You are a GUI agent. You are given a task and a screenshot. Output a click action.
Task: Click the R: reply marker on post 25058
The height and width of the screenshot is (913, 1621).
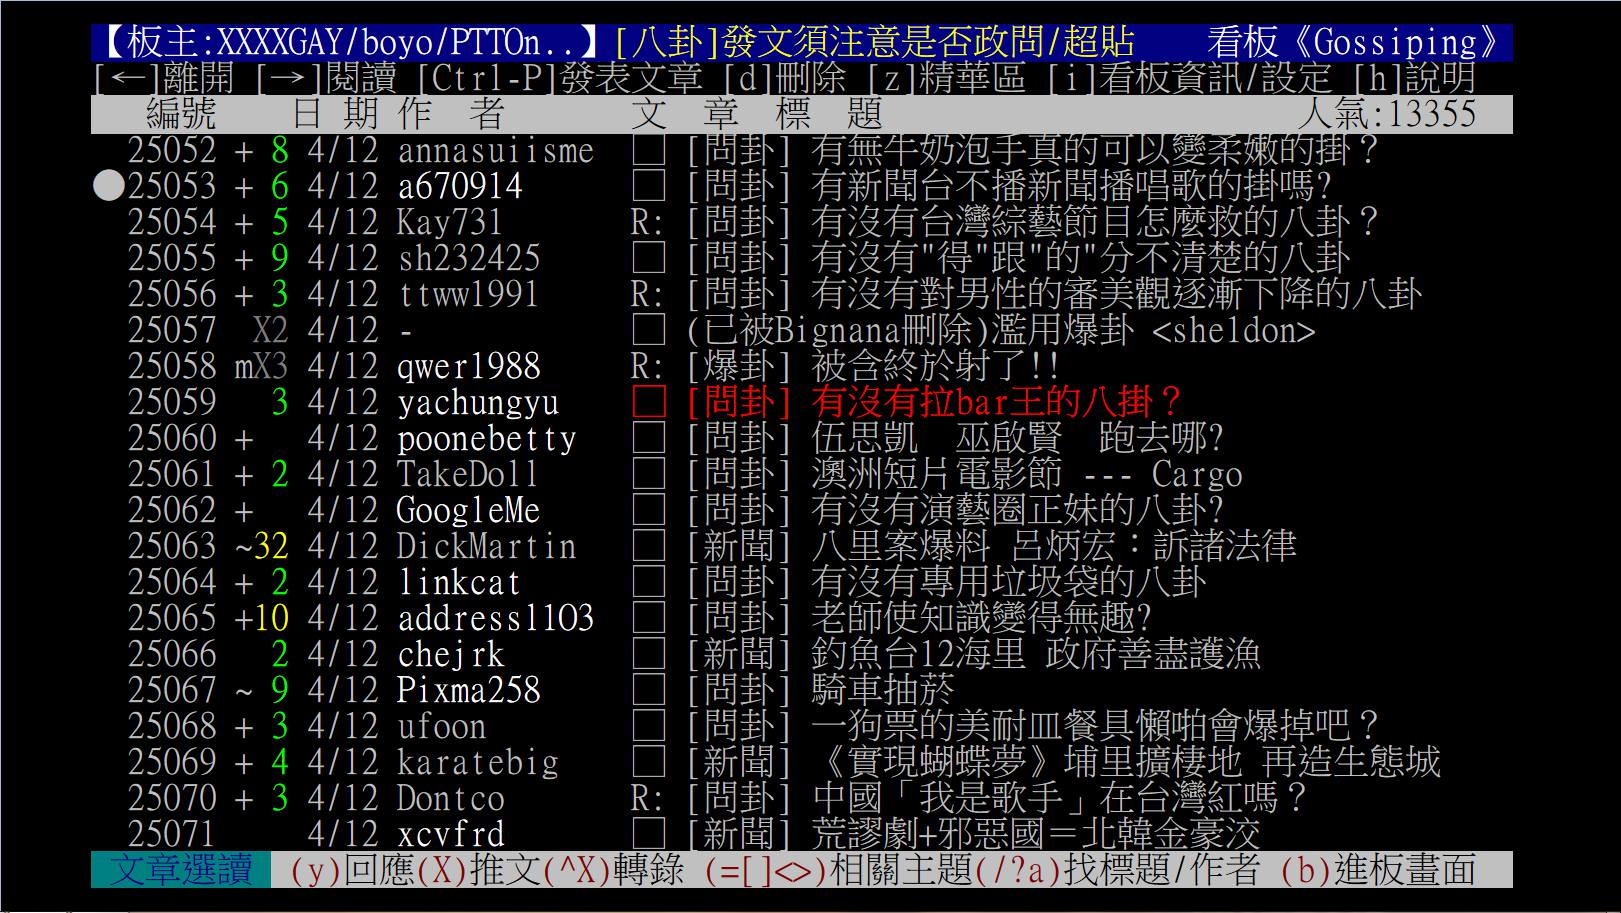[x=647, y=366]
